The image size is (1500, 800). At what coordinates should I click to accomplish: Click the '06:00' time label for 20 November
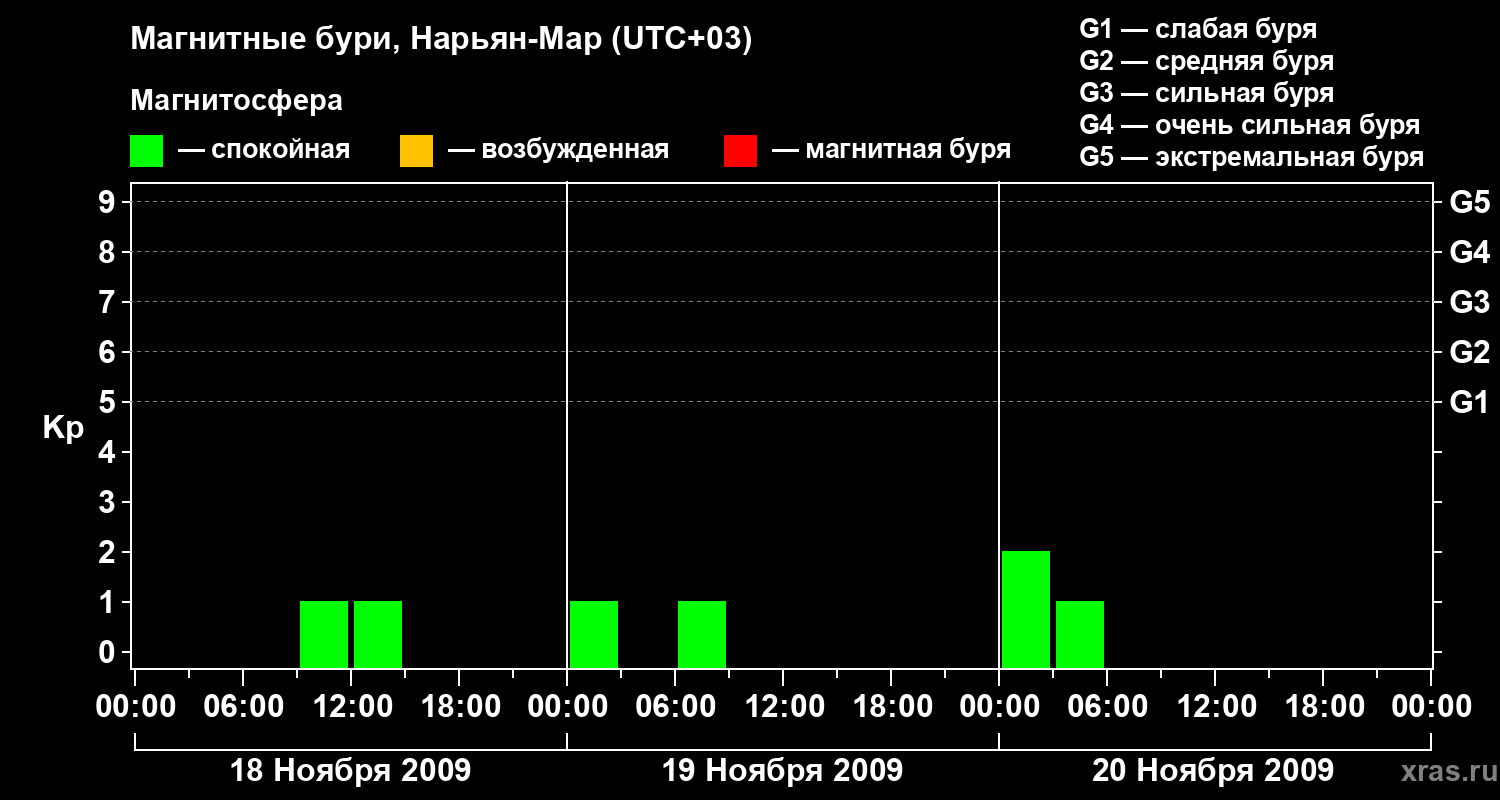(x=1107, y=706)
